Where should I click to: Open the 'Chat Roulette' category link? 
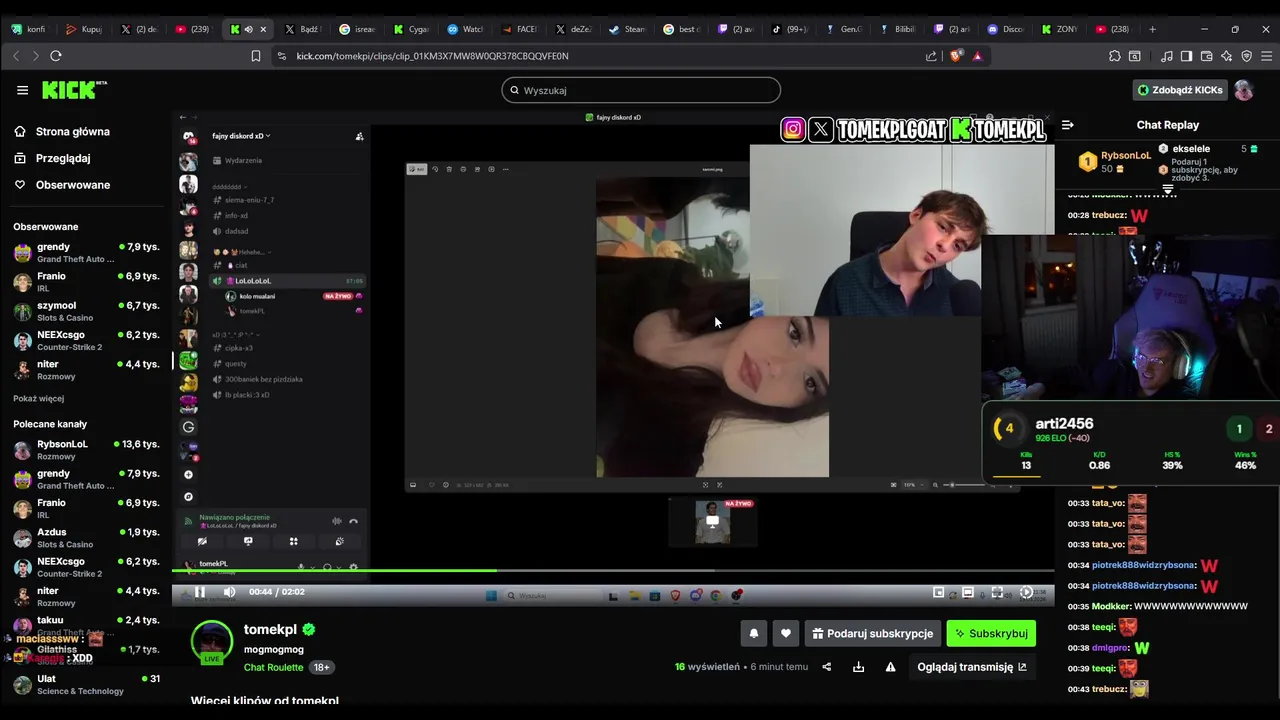click(x=273, y=667)
